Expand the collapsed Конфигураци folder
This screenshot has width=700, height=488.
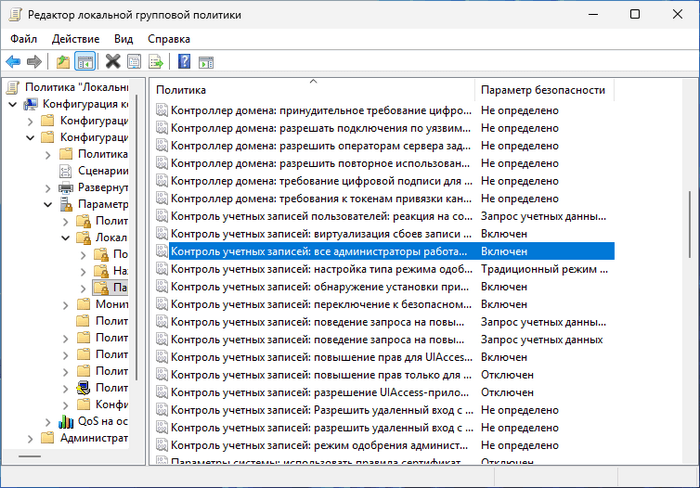(30, 121)
